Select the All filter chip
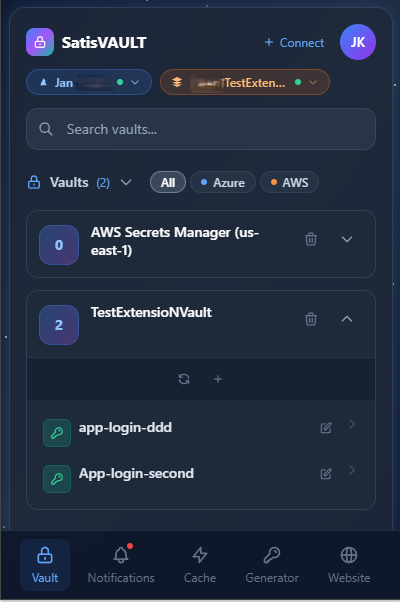 click(x=168, y=182)
